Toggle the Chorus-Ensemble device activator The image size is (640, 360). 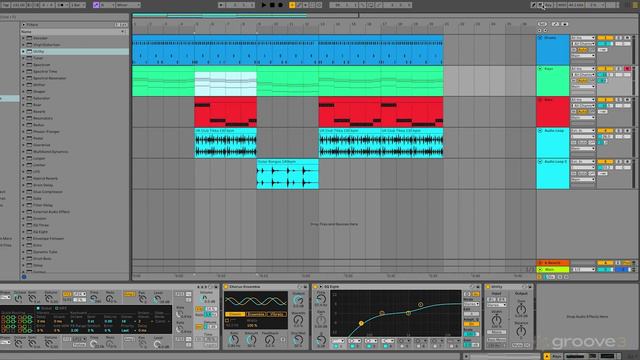click(x=226, y=287)
